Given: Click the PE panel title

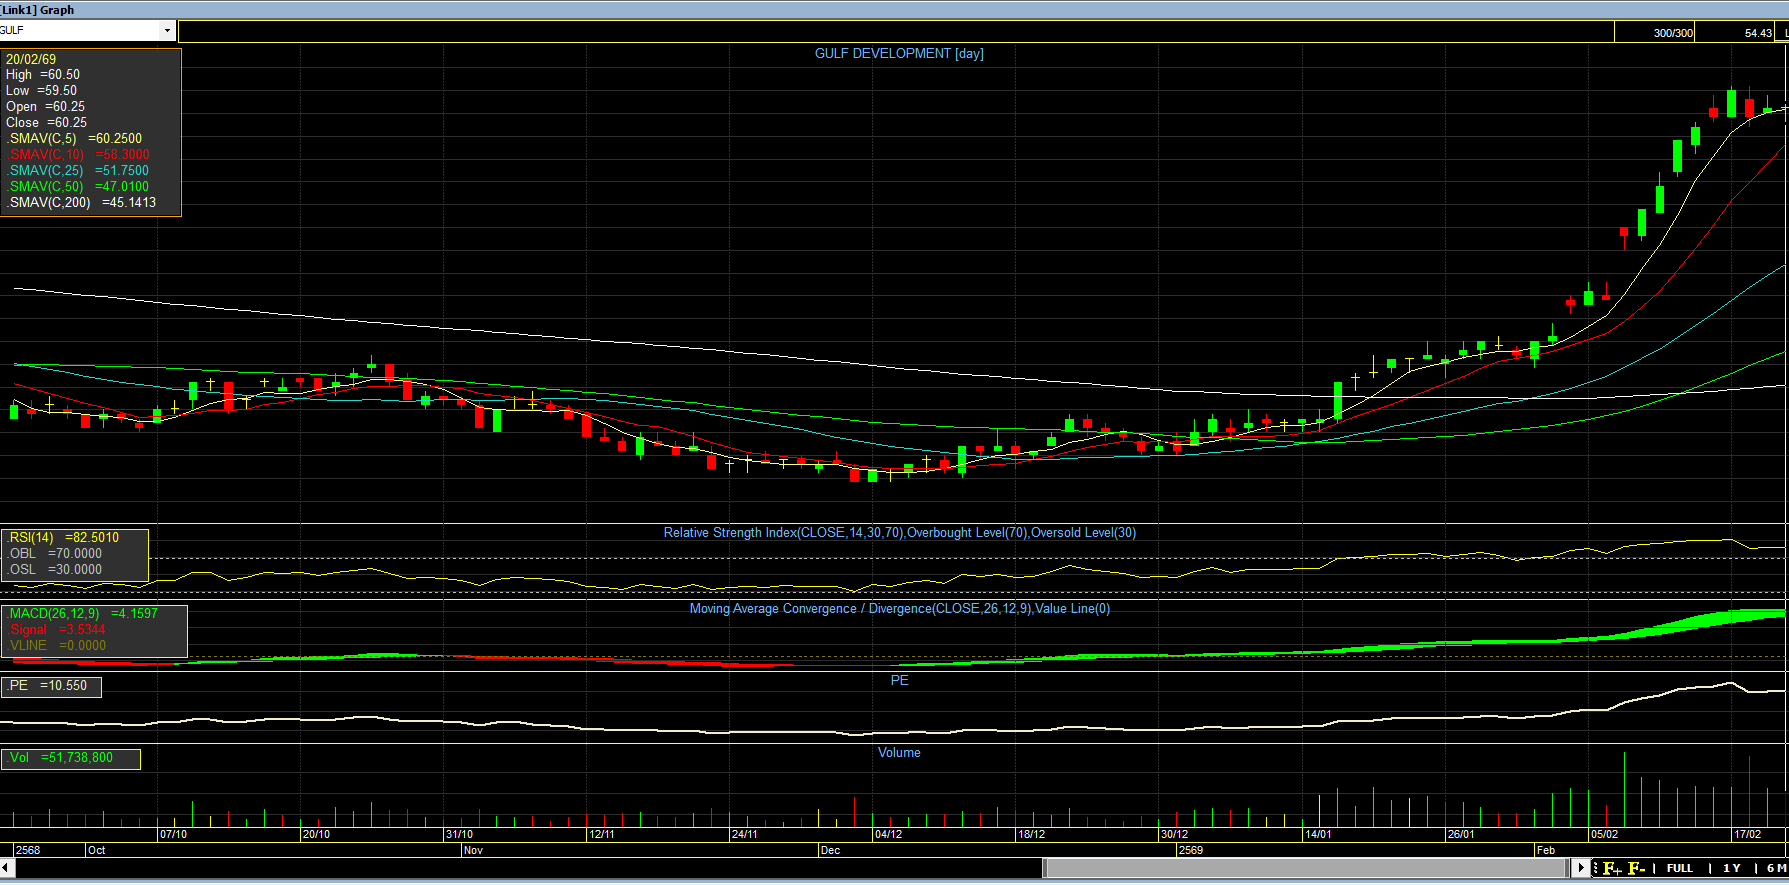Looking at the screenshot, I should (899, 681).
